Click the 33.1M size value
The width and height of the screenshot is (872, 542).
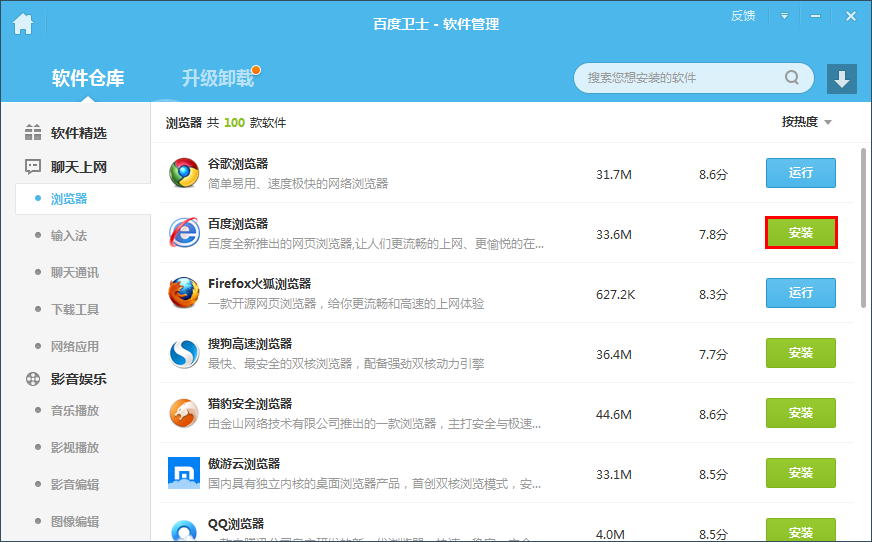[x=614, y=475]
